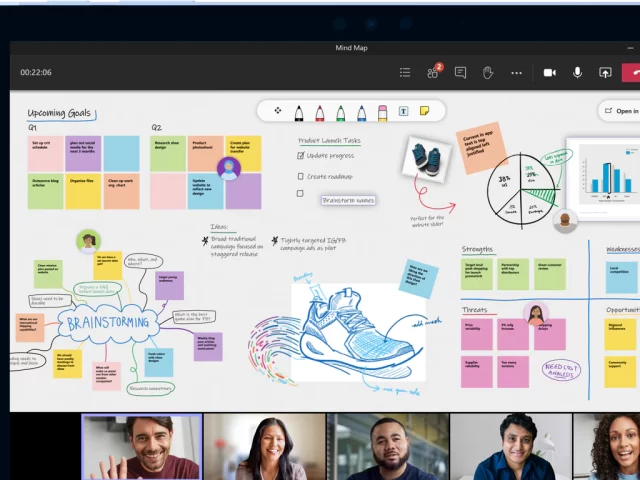Minimize the Mind Map window
Image resolution: width=640 pixels, height=480 pixels.
[630, 48]
